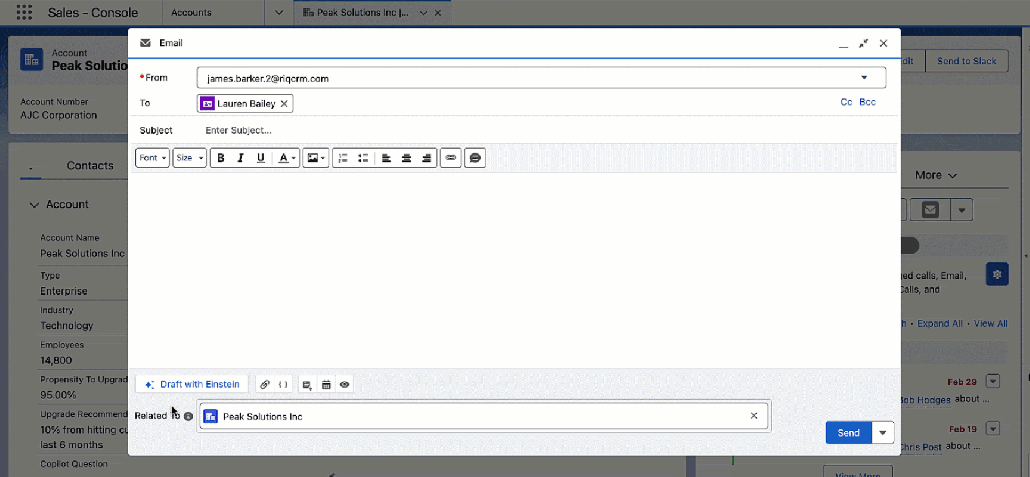
Task: Click the calendar icon in the bottom toolbar
Action: (x=326, y=384)
